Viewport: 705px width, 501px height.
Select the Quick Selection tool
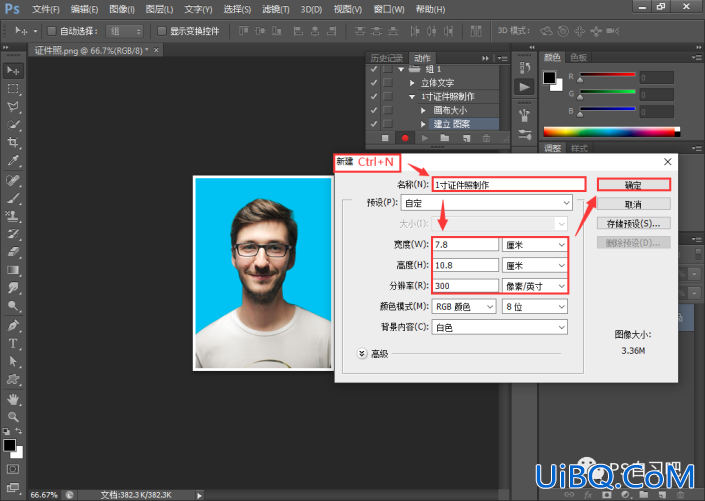(13, 125)
